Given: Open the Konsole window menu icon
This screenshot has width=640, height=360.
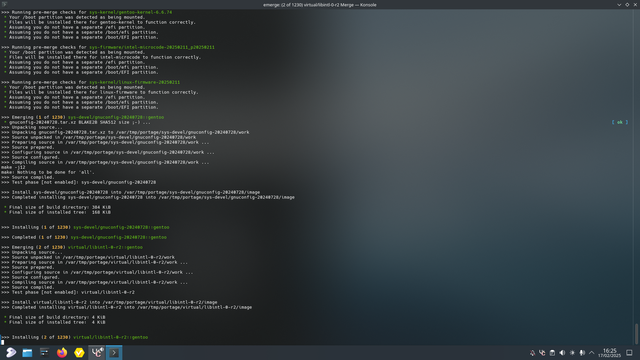Looking at the screenshot, I should pos(4,4).
